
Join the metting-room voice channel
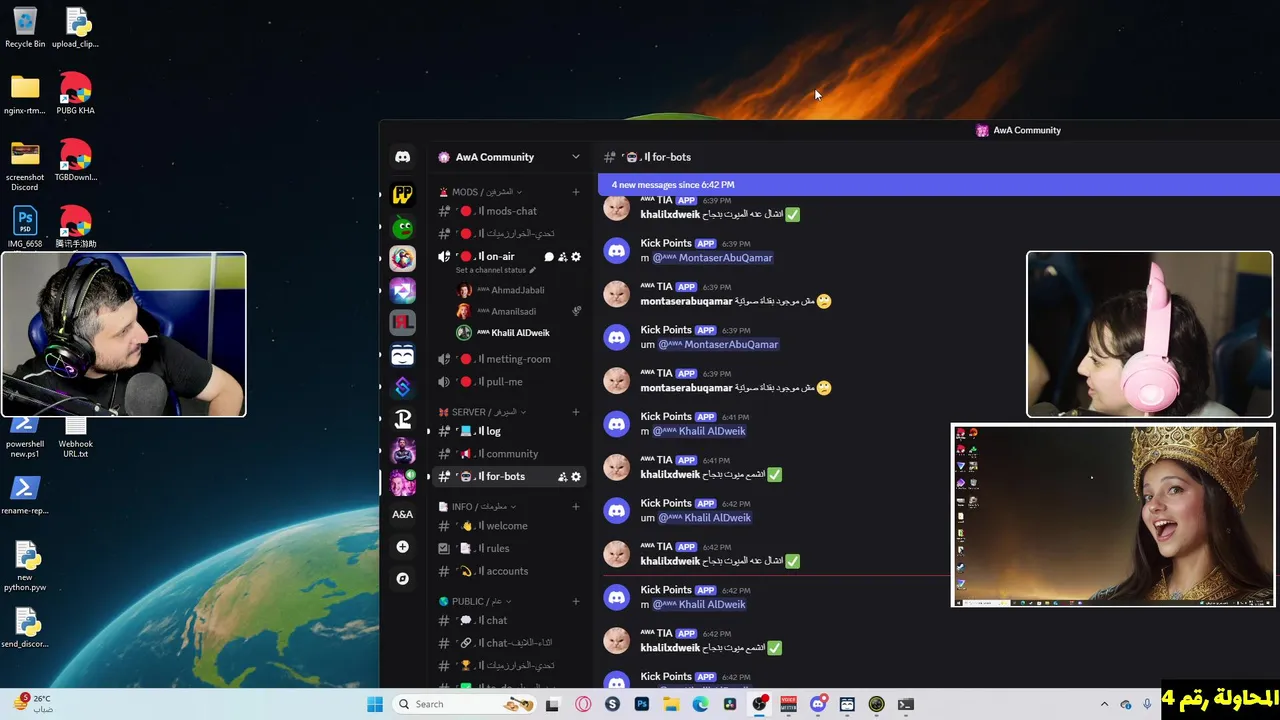510,359
